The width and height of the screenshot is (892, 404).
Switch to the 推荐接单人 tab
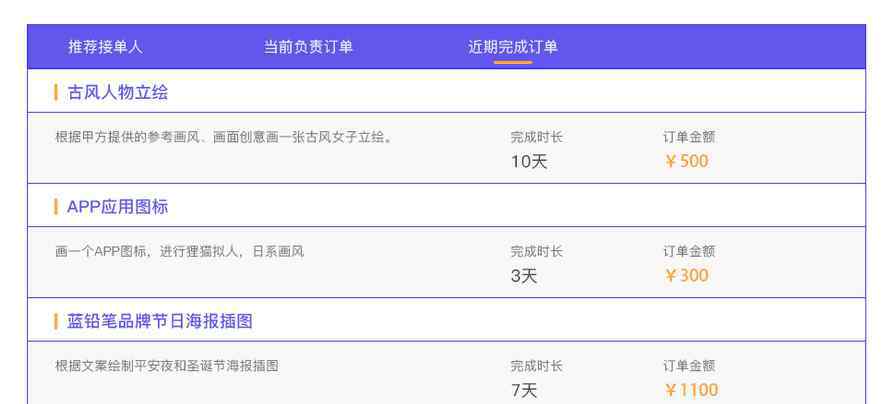pyautogui.click(x=105, y=47)
